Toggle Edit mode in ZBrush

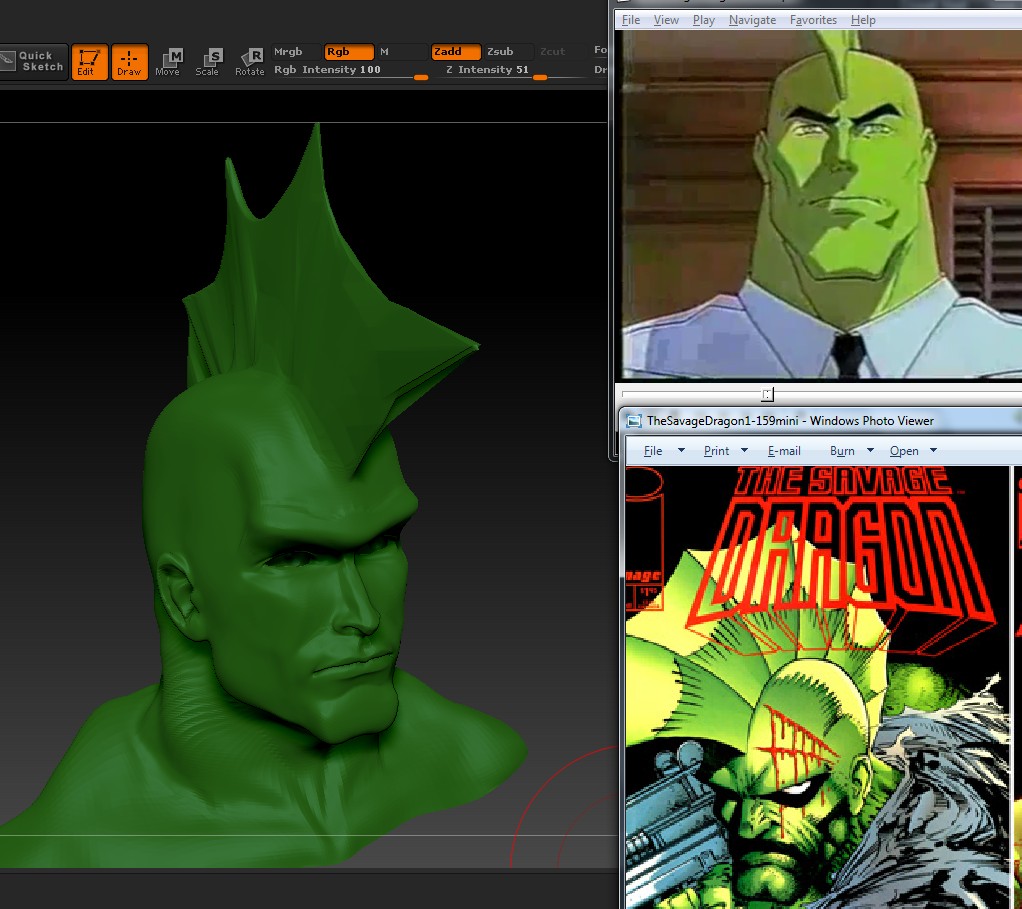[89, 62]
